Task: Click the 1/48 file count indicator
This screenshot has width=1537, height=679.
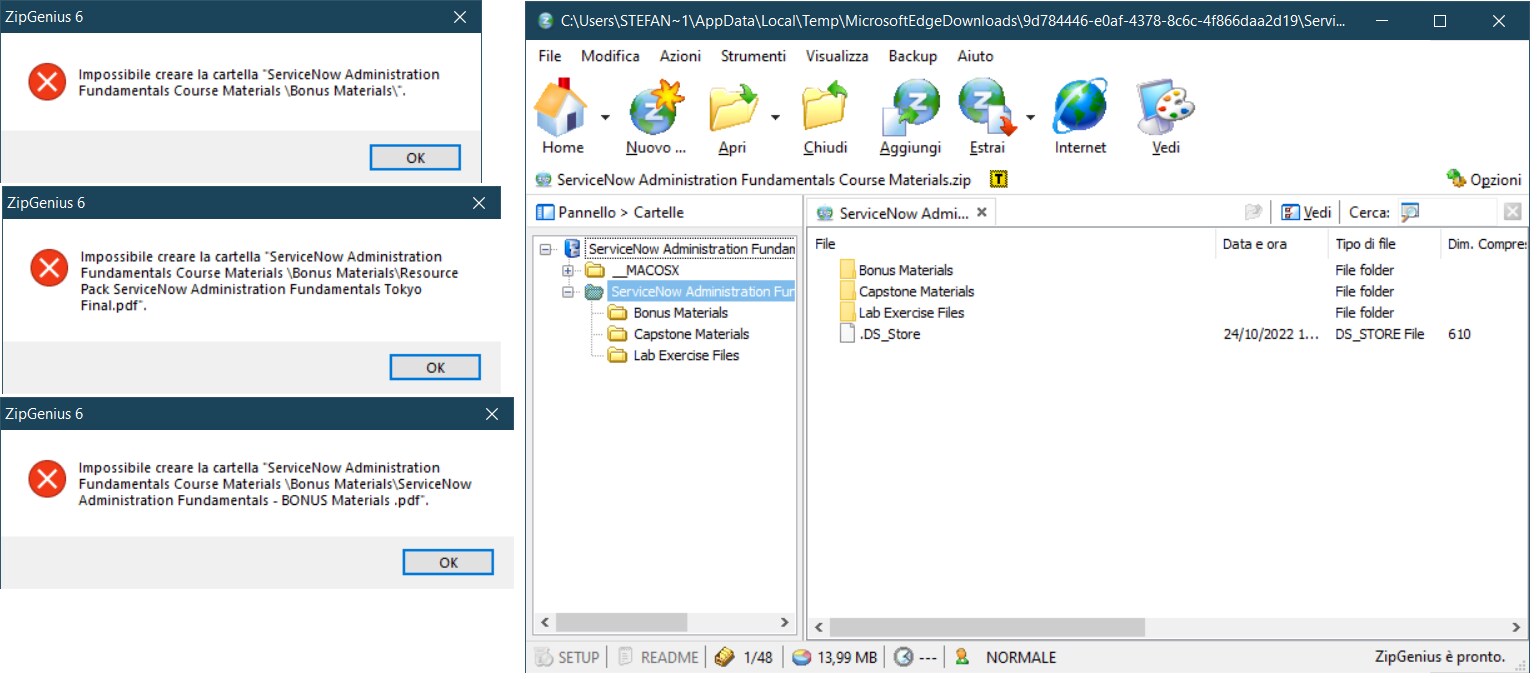Action: 745,657
